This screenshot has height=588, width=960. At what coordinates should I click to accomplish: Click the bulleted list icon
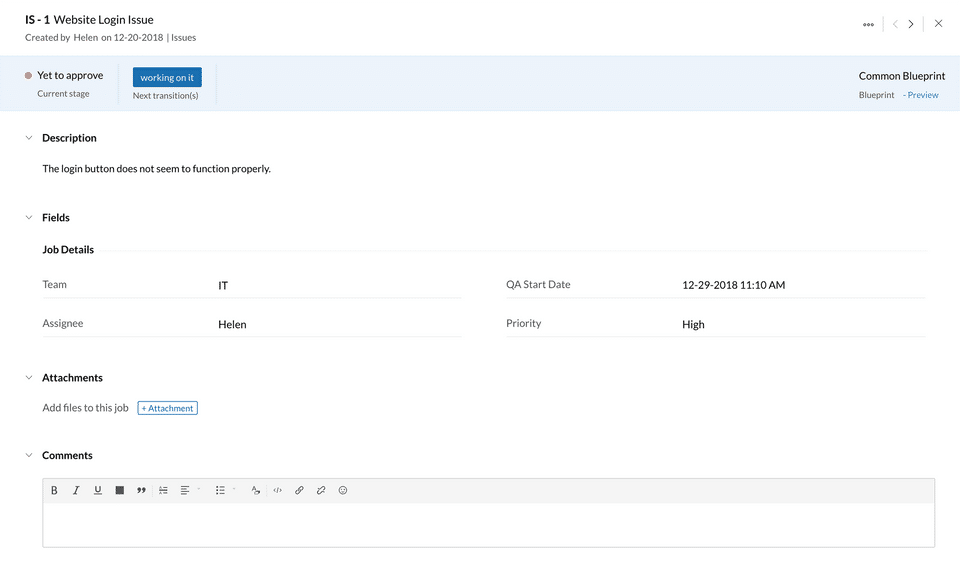[x=220, y=490]
